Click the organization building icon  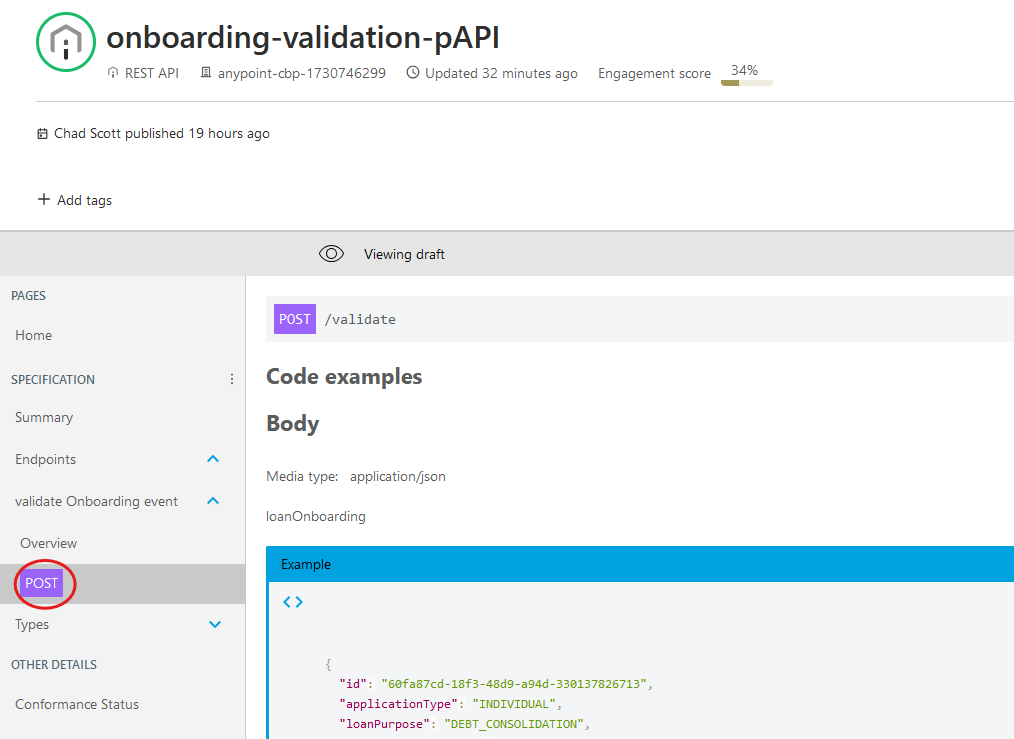point(206,73)
